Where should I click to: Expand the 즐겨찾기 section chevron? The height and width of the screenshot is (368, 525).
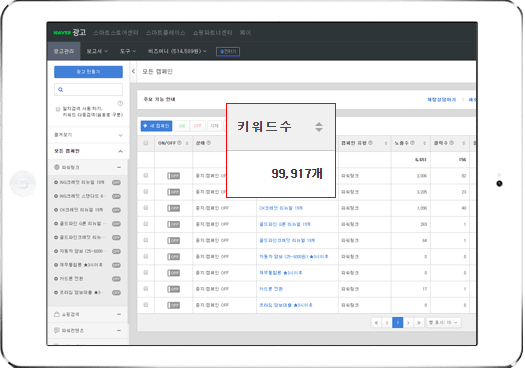point(121,135)
